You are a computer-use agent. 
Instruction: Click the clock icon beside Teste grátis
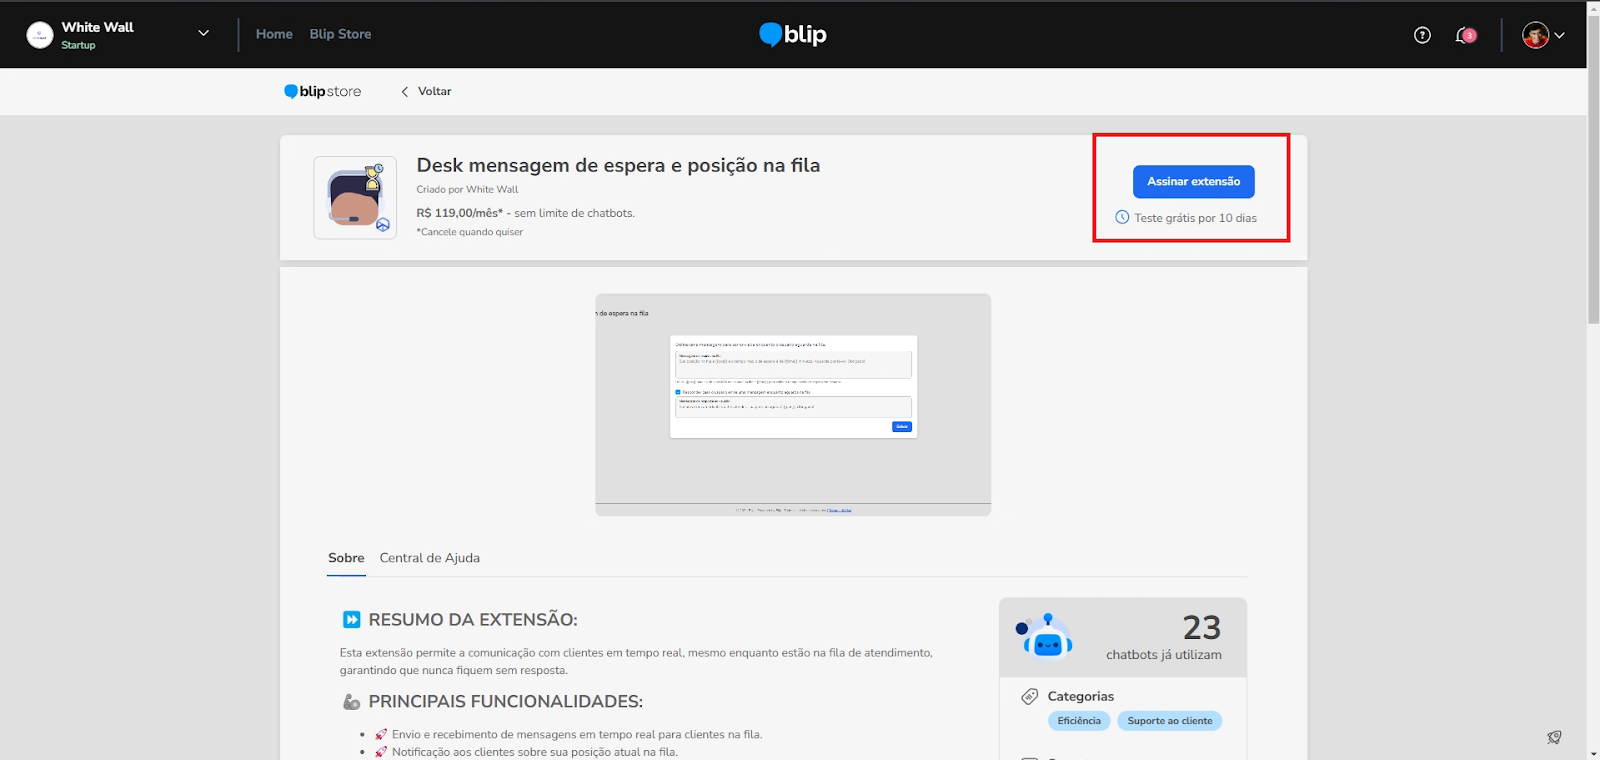click(1122, 217)
